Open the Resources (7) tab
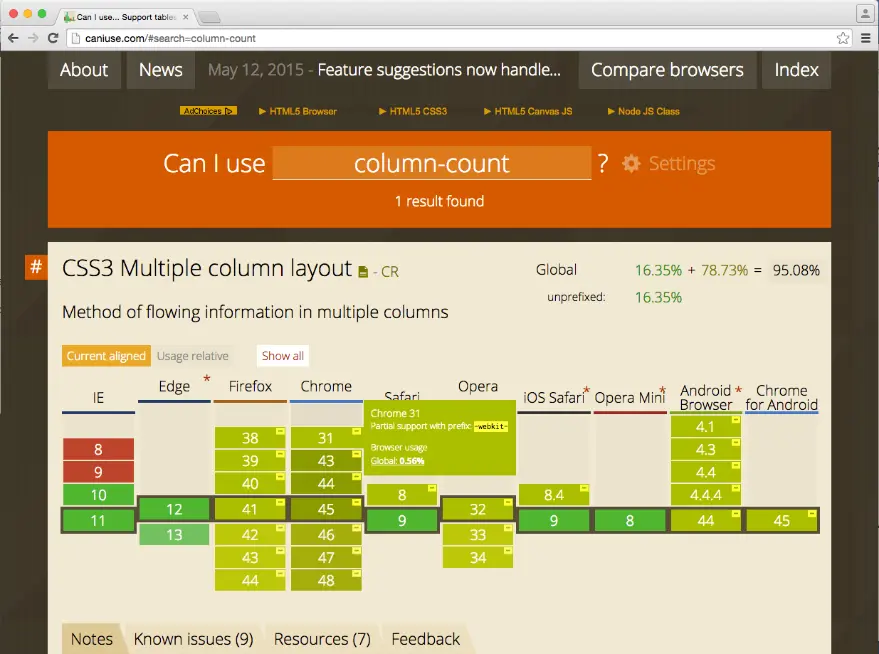The height and width of the screenshot is (654, 879). pos(322,639)
